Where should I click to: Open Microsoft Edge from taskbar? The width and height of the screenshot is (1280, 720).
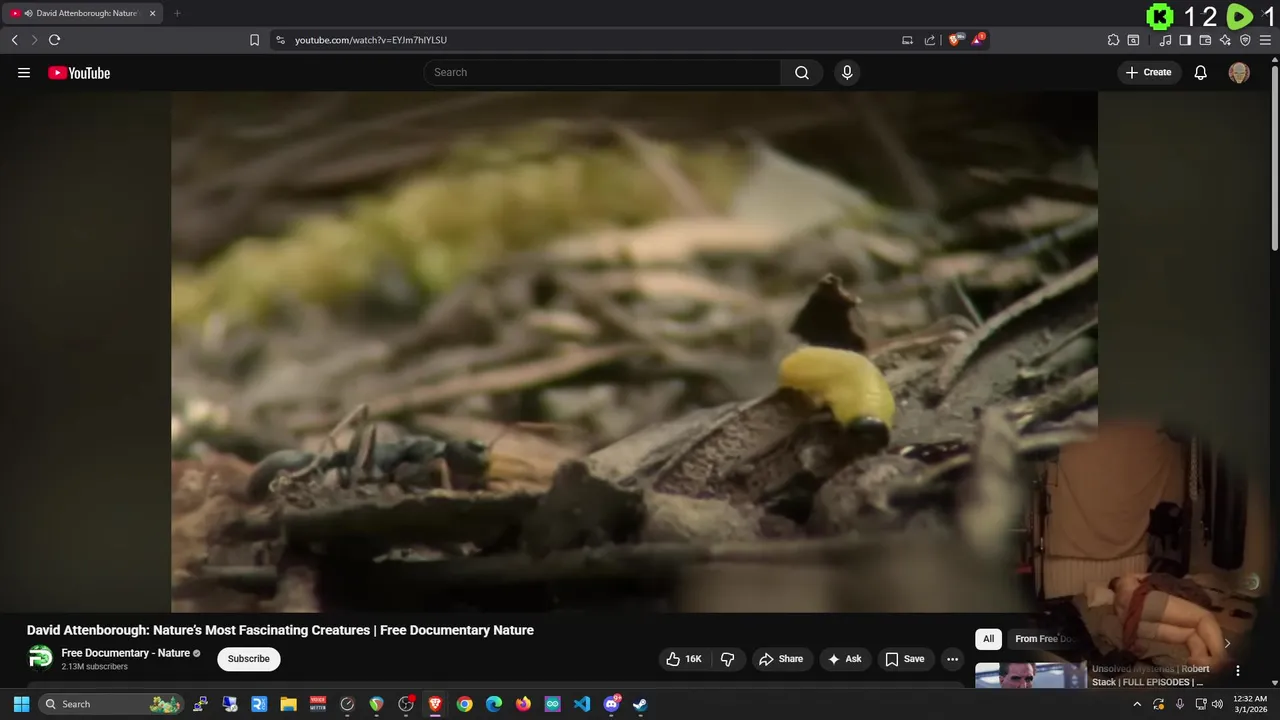point(494,704)
